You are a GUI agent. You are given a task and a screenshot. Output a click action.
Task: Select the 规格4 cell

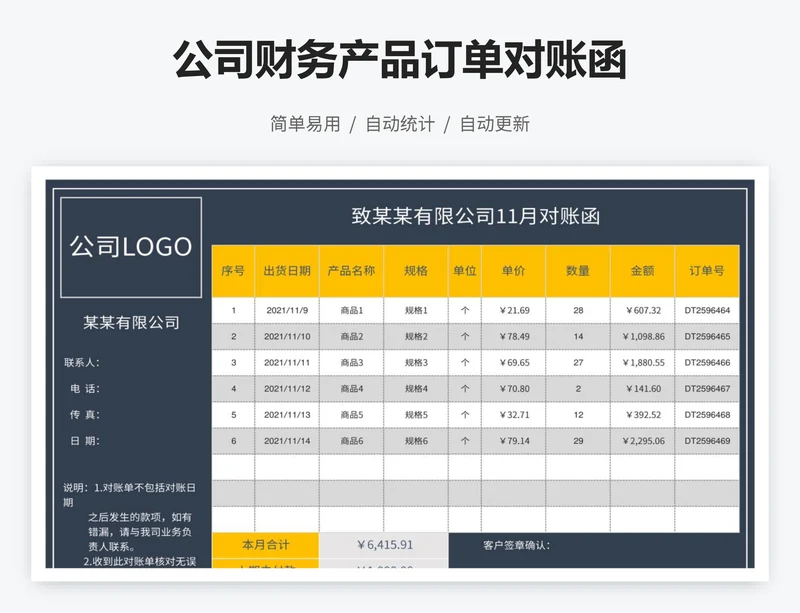pyautogui.click(x=416, y=388)
